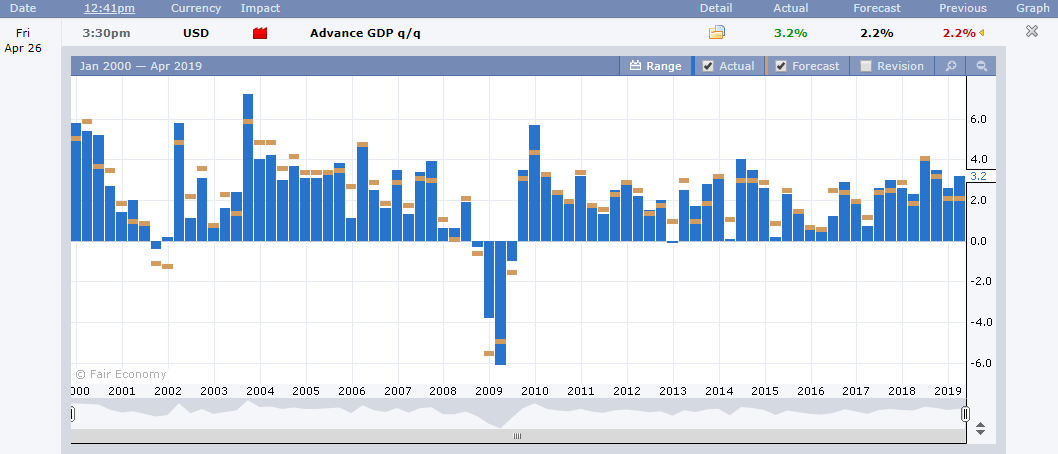The height and width of the screenshot is (454, 1058).
Task: Enable the Revision checkbox
Action: pos(866,66)
